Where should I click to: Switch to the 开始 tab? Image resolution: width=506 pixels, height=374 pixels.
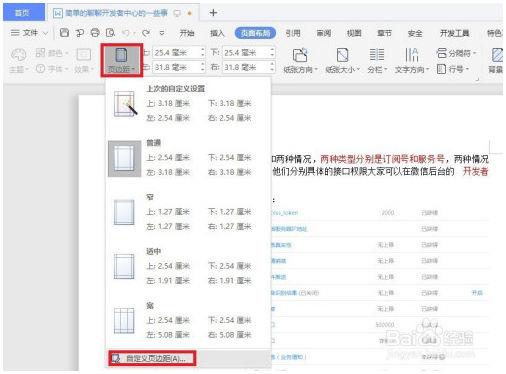click(187, 33)
